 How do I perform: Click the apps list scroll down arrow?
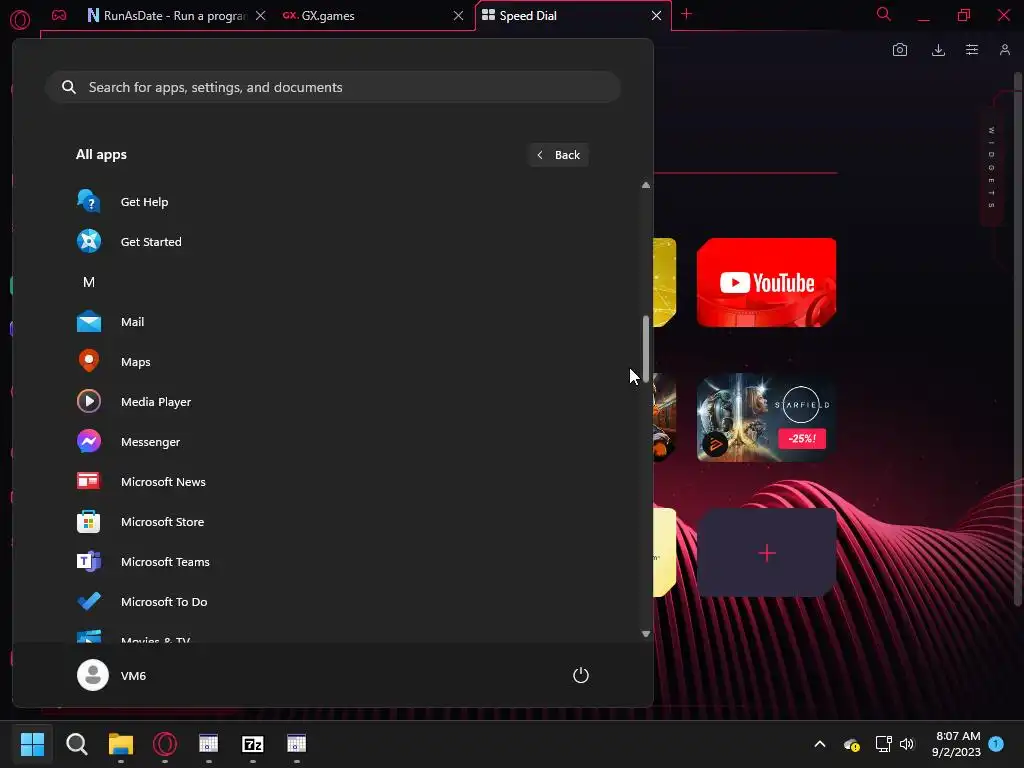646,633
